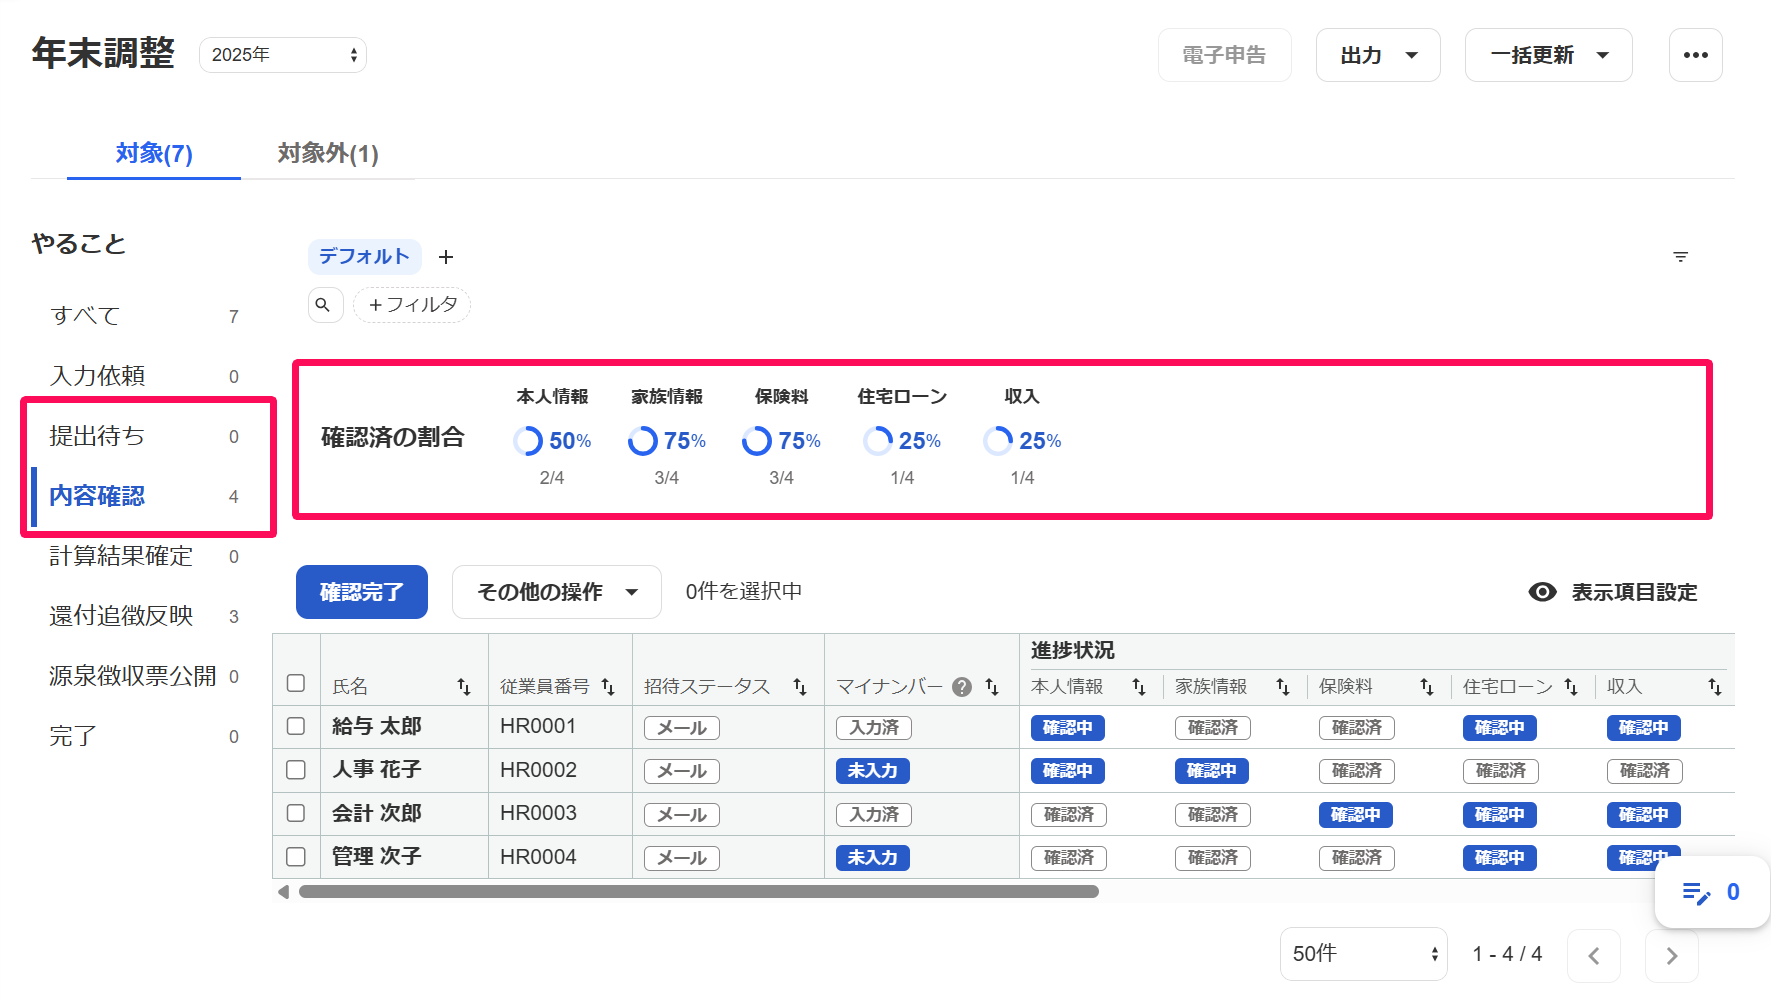
Task: Select 提出待ち in the sidebar
Action: point(145,436)
